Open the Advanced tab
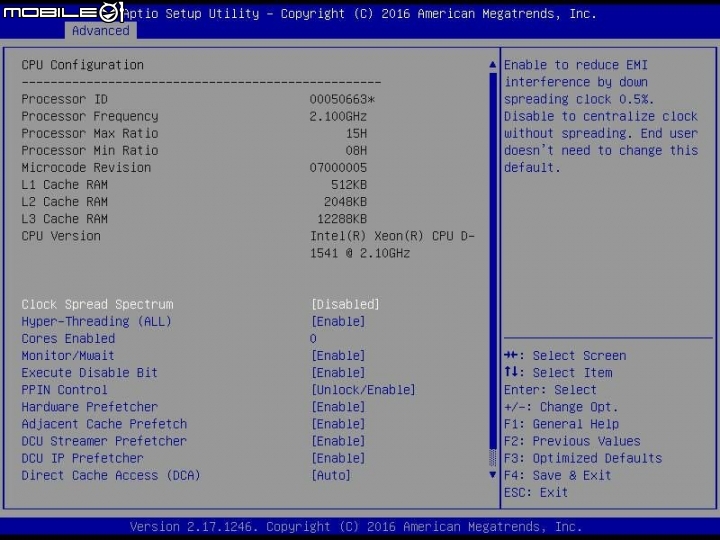The image size is (720, 540). point(101,31)
